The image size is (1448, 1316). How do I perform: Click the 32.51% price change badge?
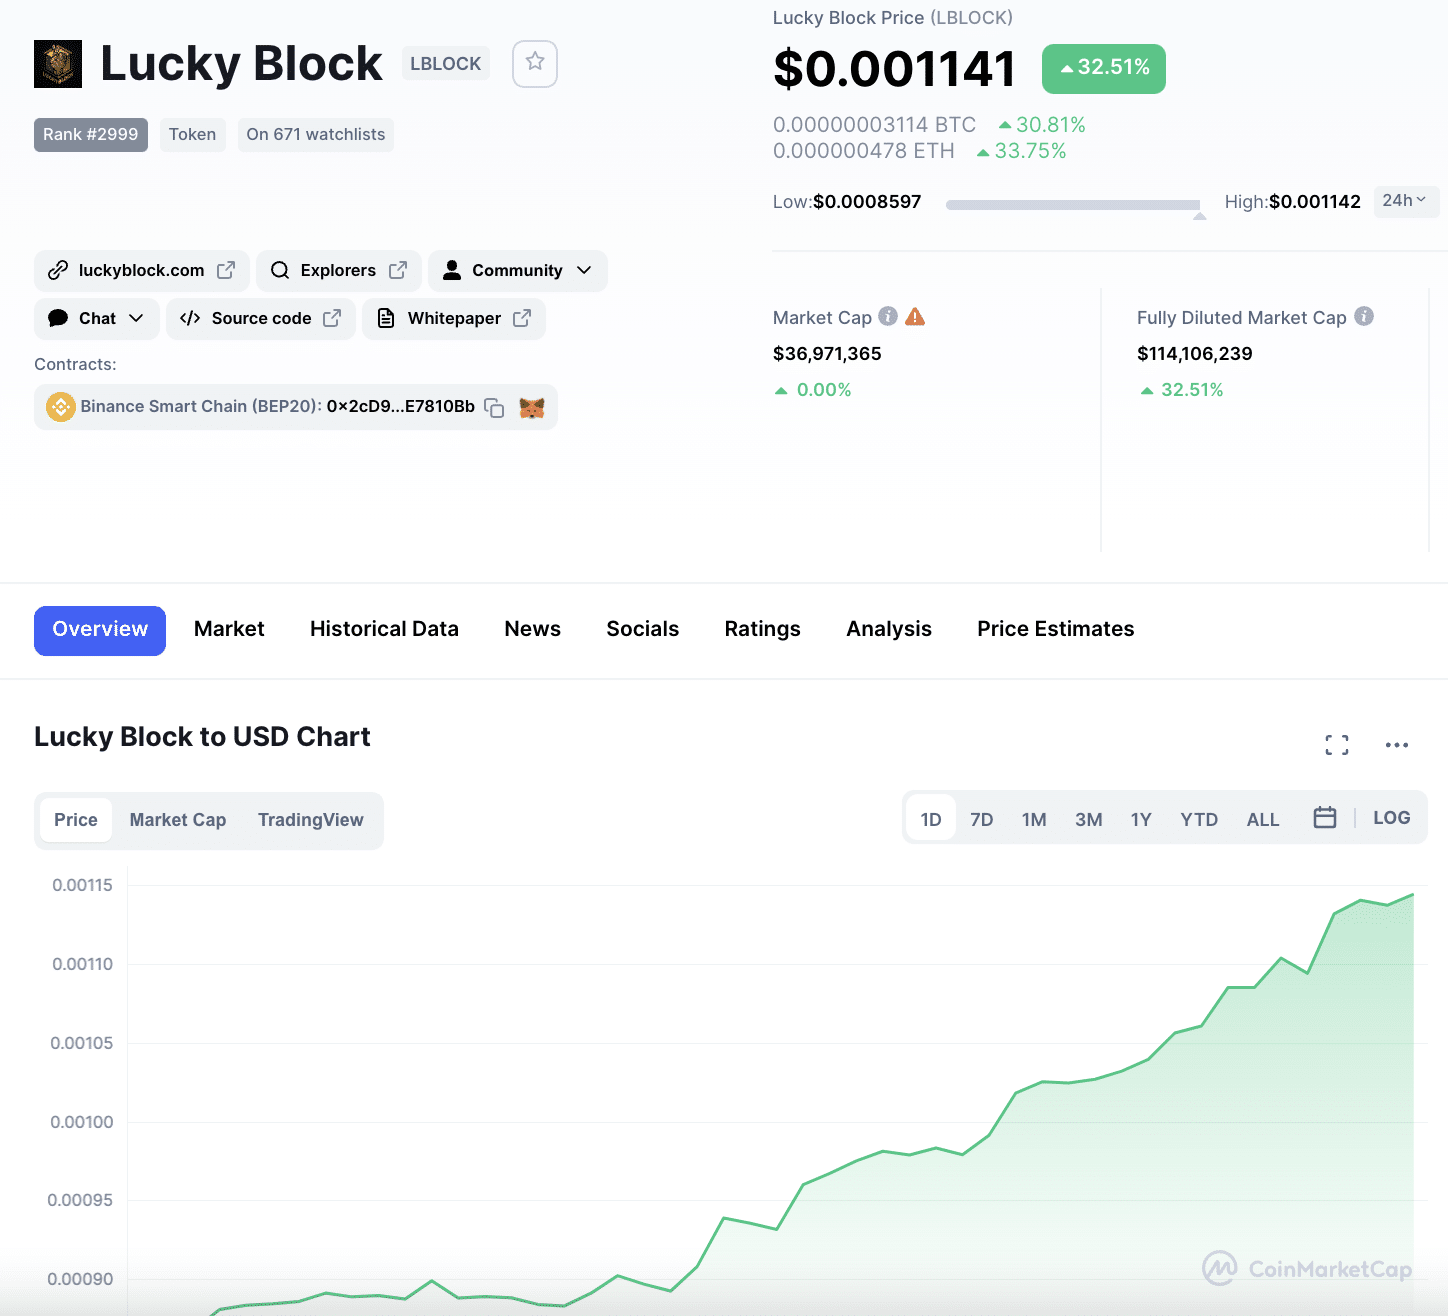click(x=1104, y=68)
